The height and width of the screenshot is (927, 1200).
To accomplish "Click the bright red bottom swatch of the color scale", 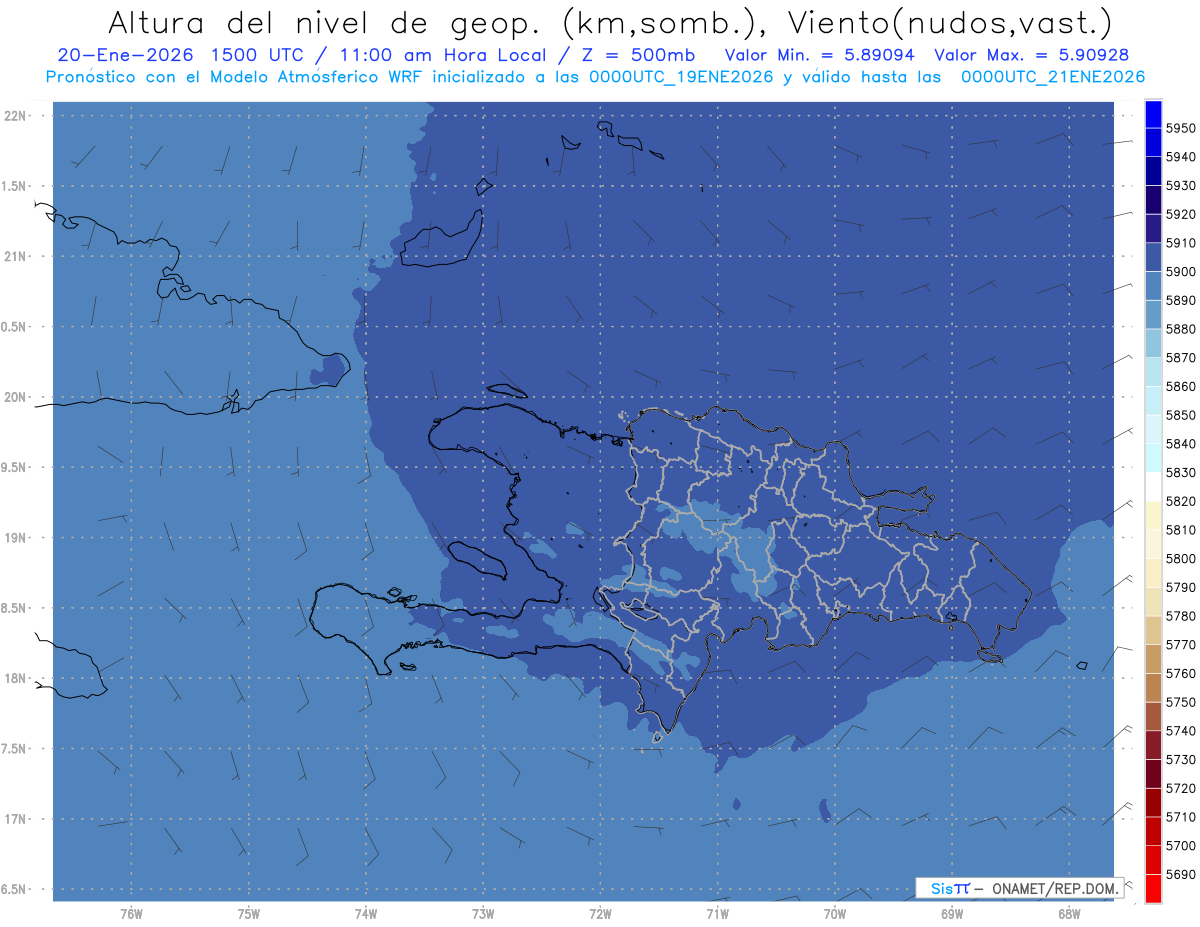I will (x=1153, y=888).
